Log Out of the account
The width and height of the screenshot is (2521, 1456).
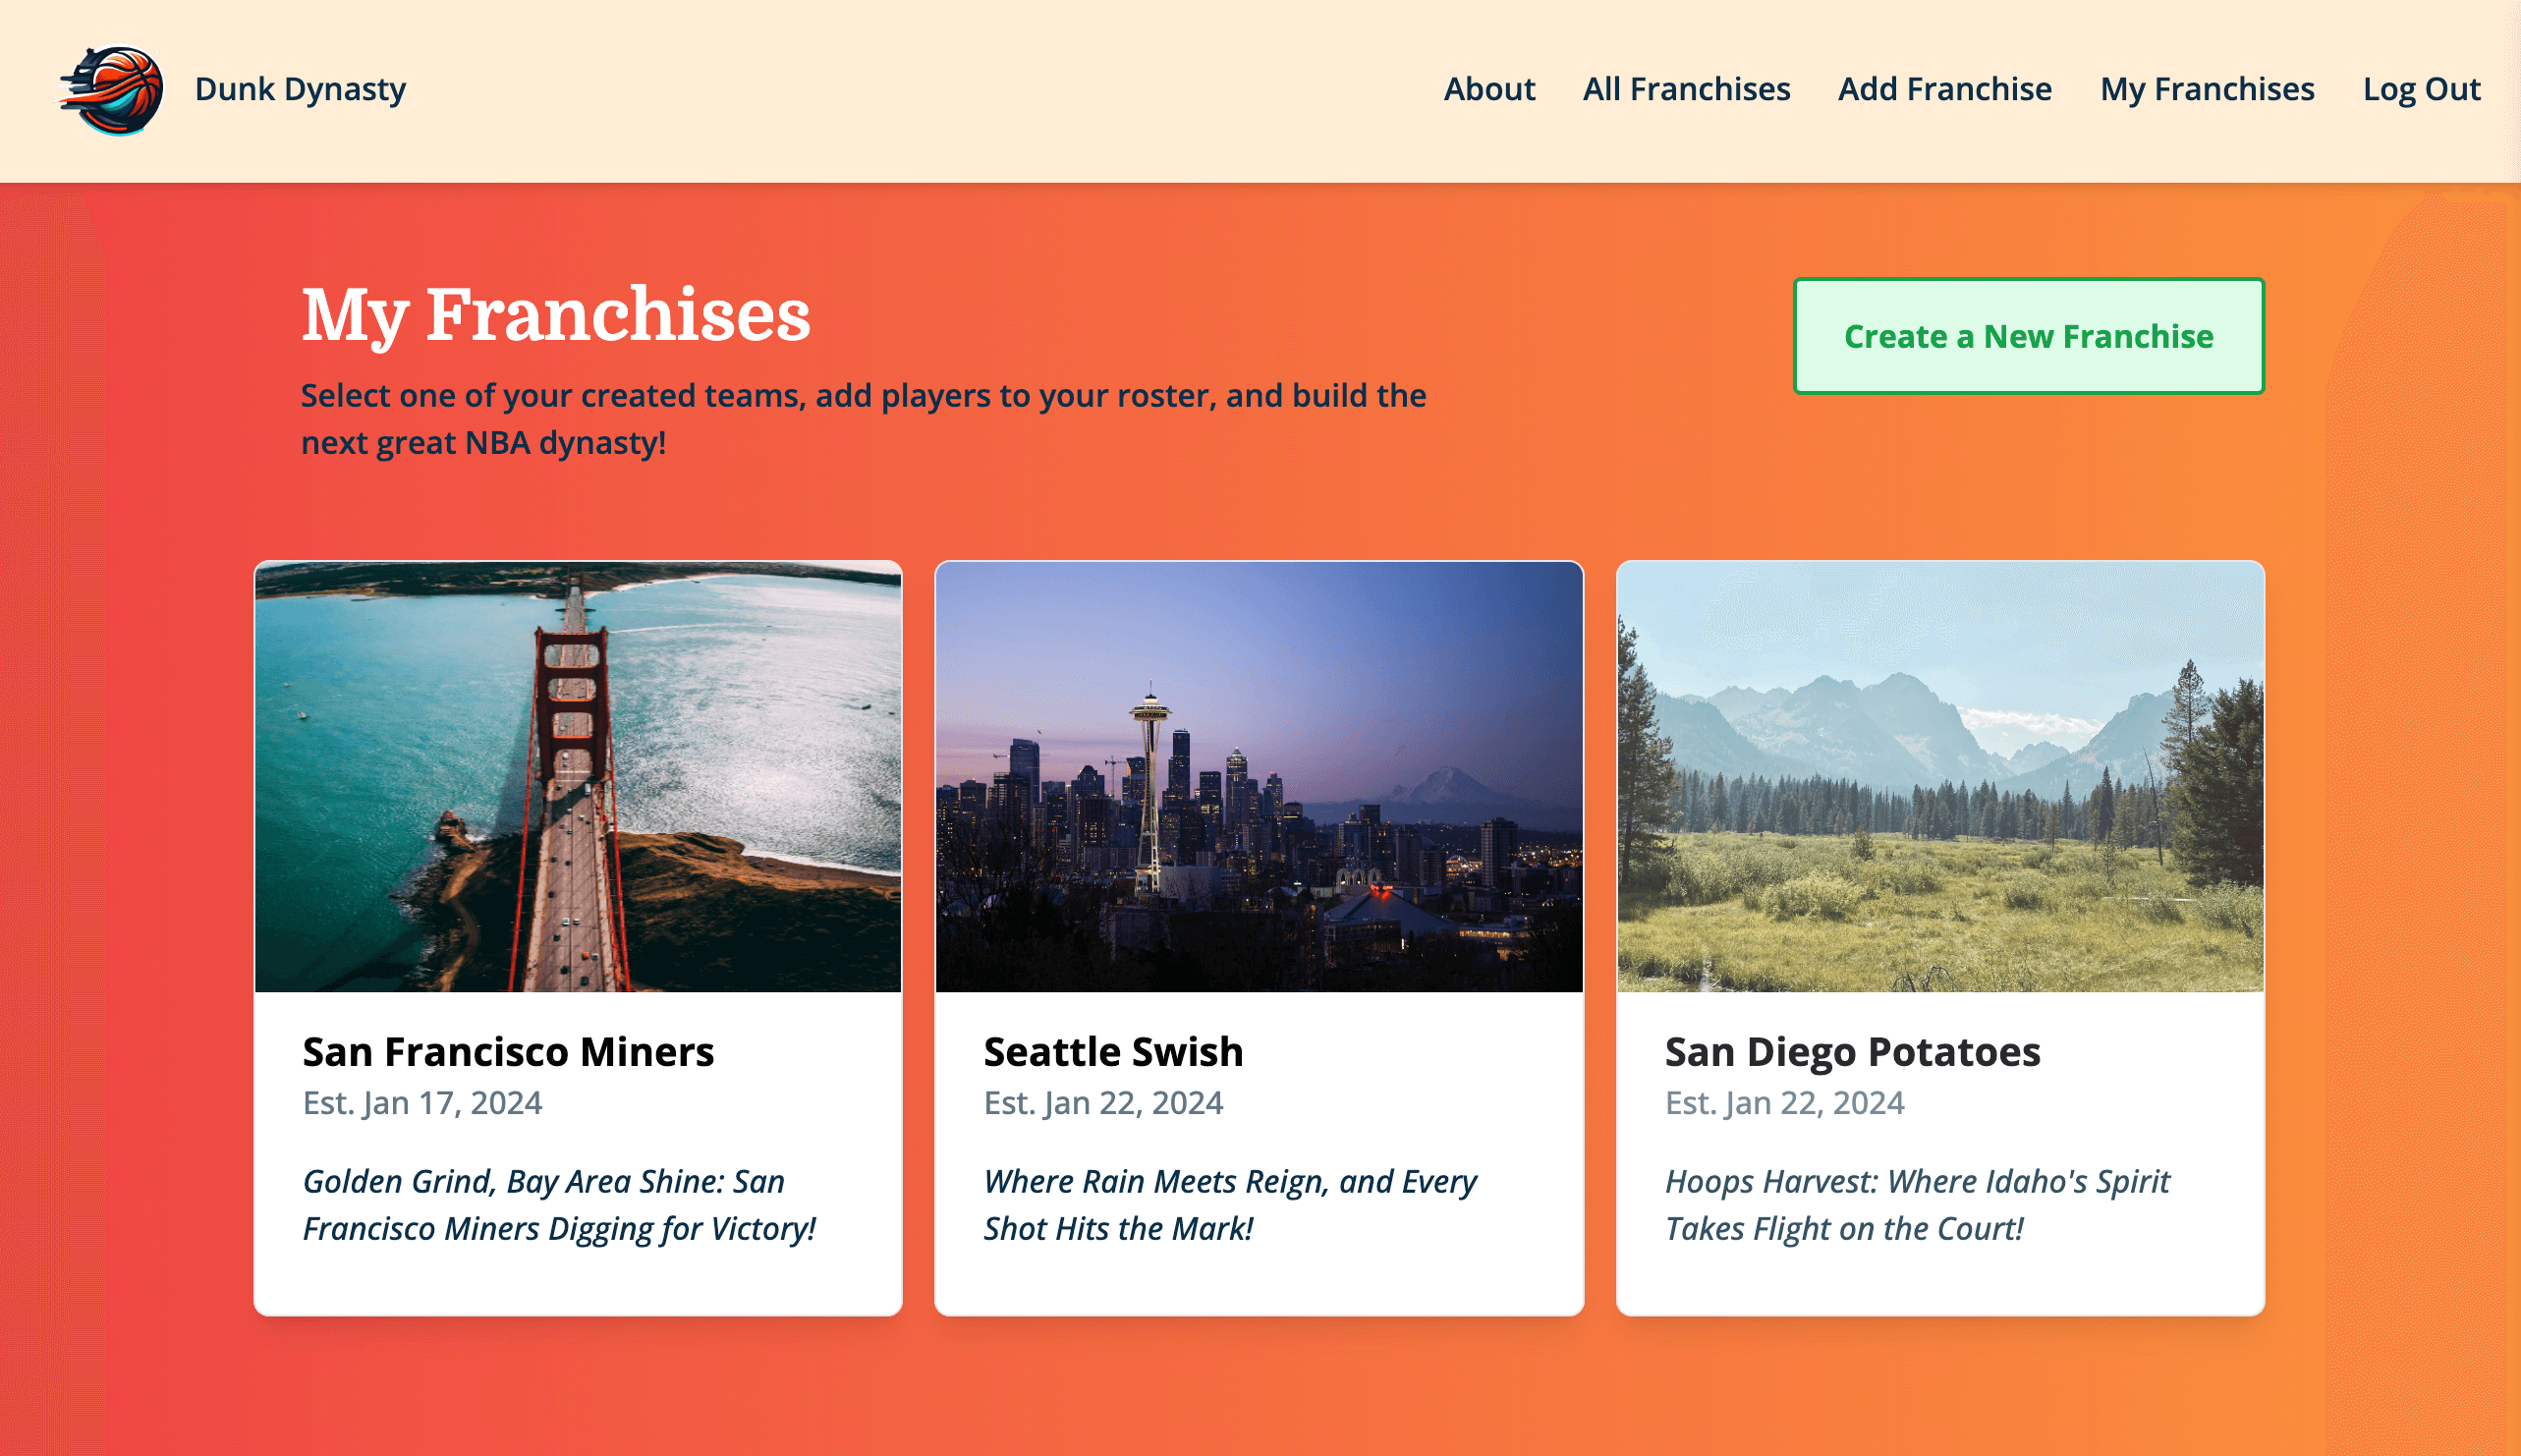tap(2421, 89)
